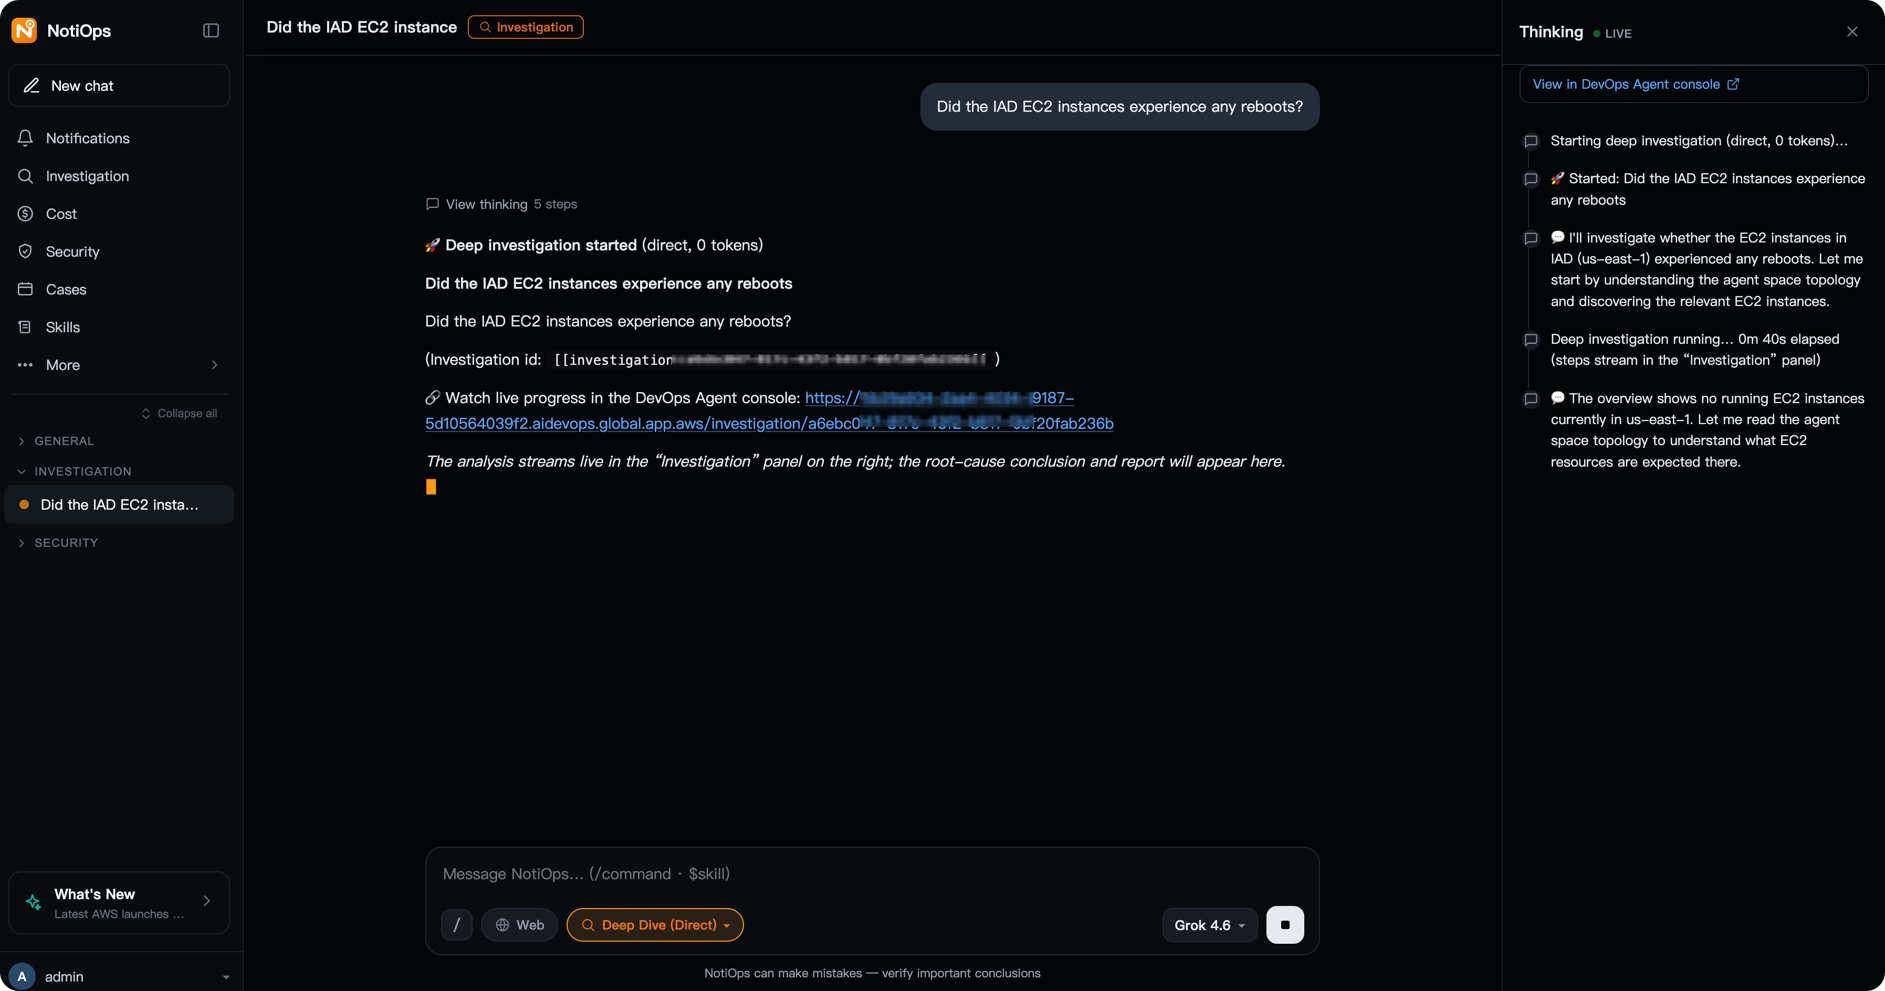The width and height of the screenshot is (1885, 991).
Task: Toggle Web search on
Action: pos(520,925)
